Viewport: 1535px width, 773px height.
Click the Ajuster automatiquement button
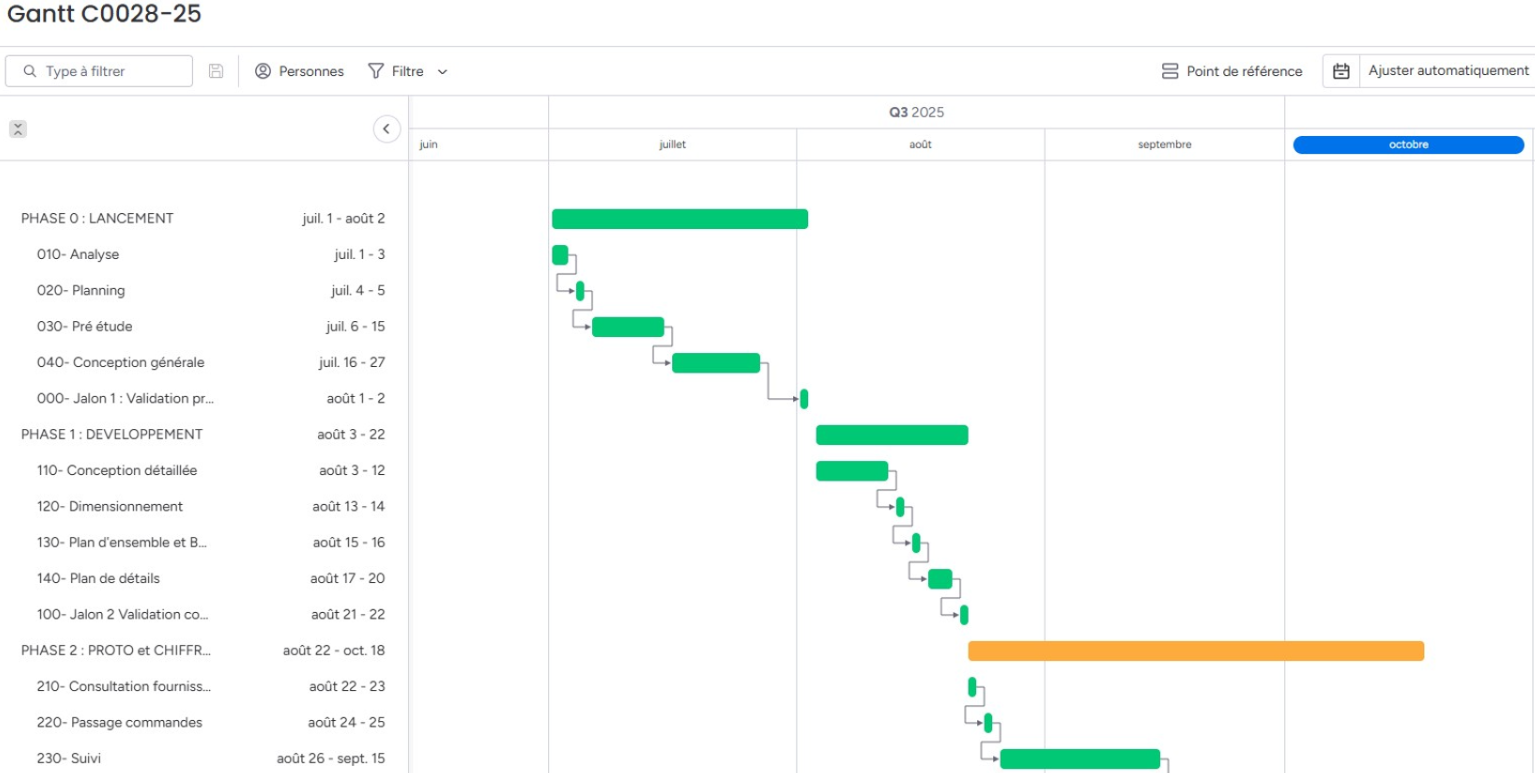1448,71
